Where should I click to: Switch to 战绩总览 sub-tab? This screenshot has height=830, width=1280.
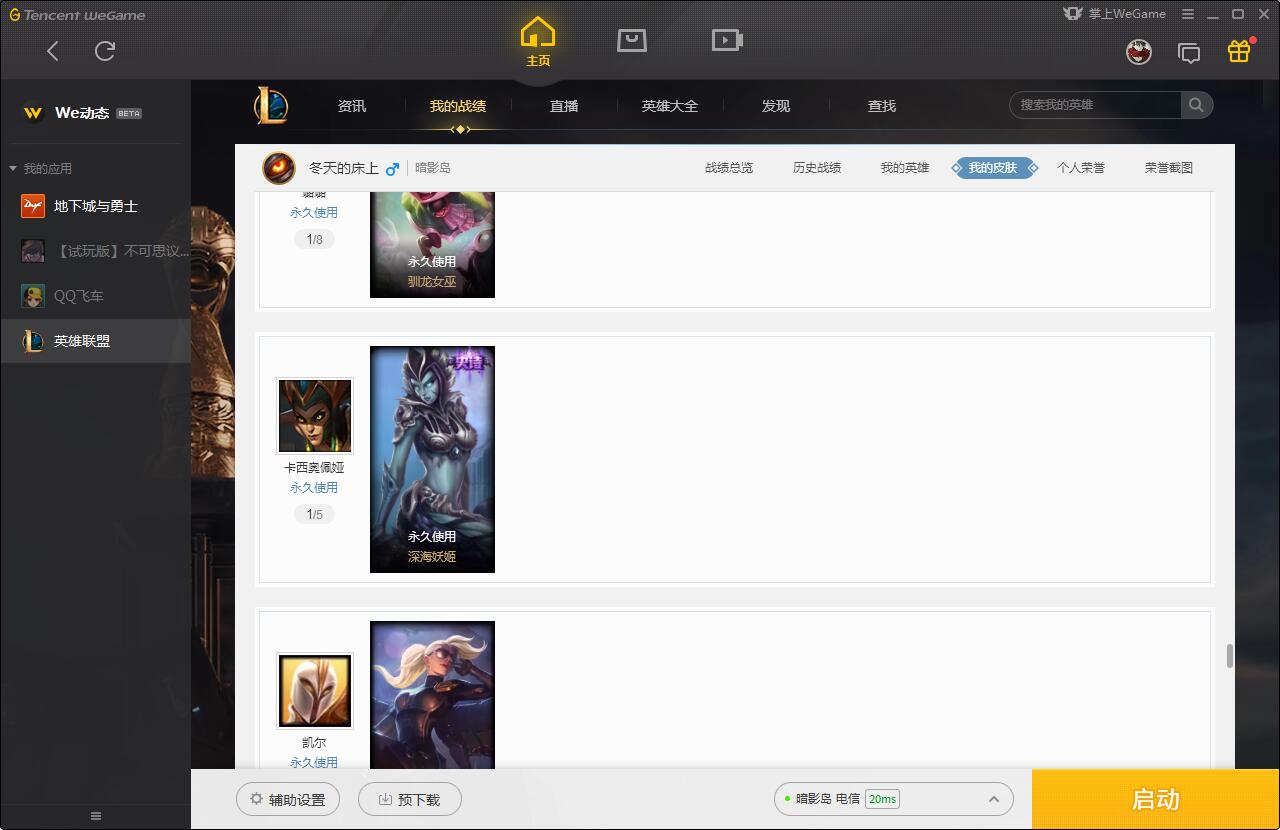click(729, 168)
